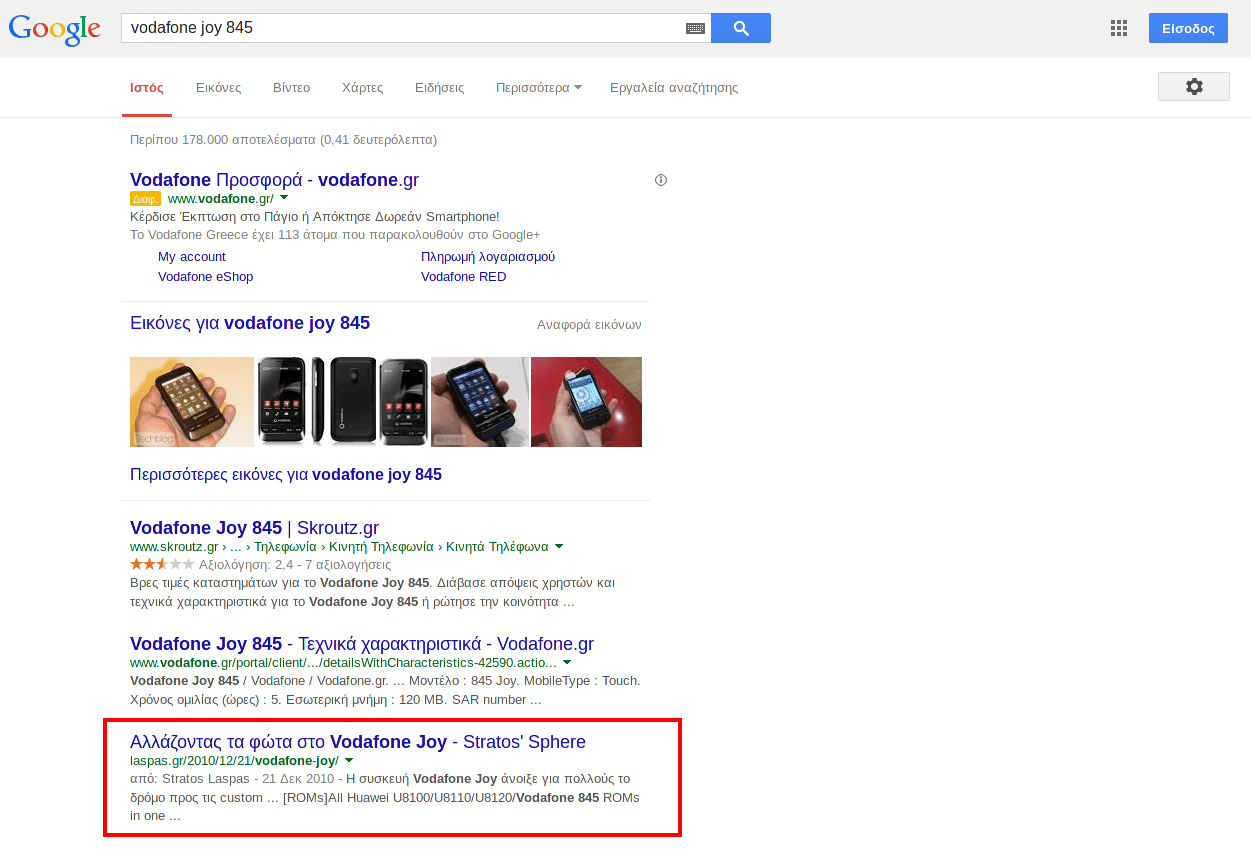Expand arrow next to laspas.gr URL
This screenshot has width=1251, height=849.
(x=349, y=760)
